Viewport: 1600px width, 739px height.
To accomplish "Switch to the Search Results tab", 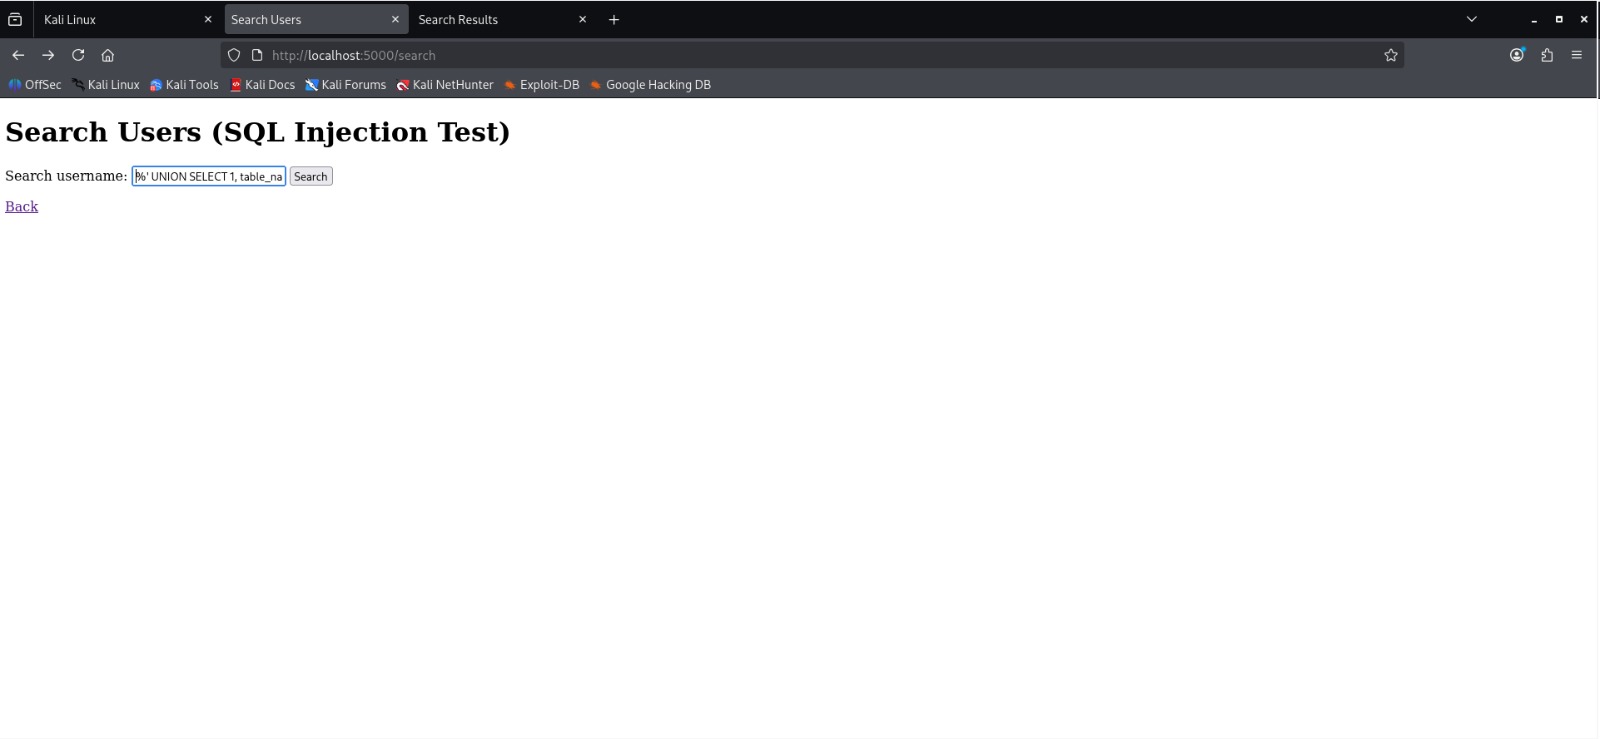I will pyautogui.click(x=503, y=19).
